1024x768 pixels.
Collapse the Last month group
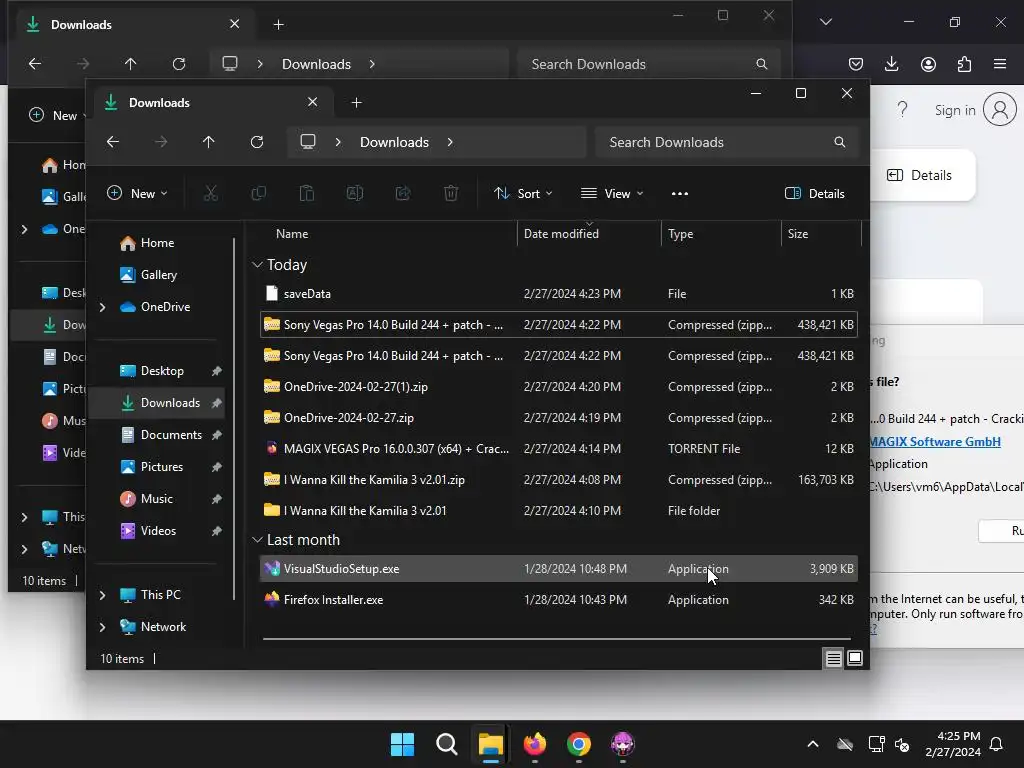(x=257, y=539)
